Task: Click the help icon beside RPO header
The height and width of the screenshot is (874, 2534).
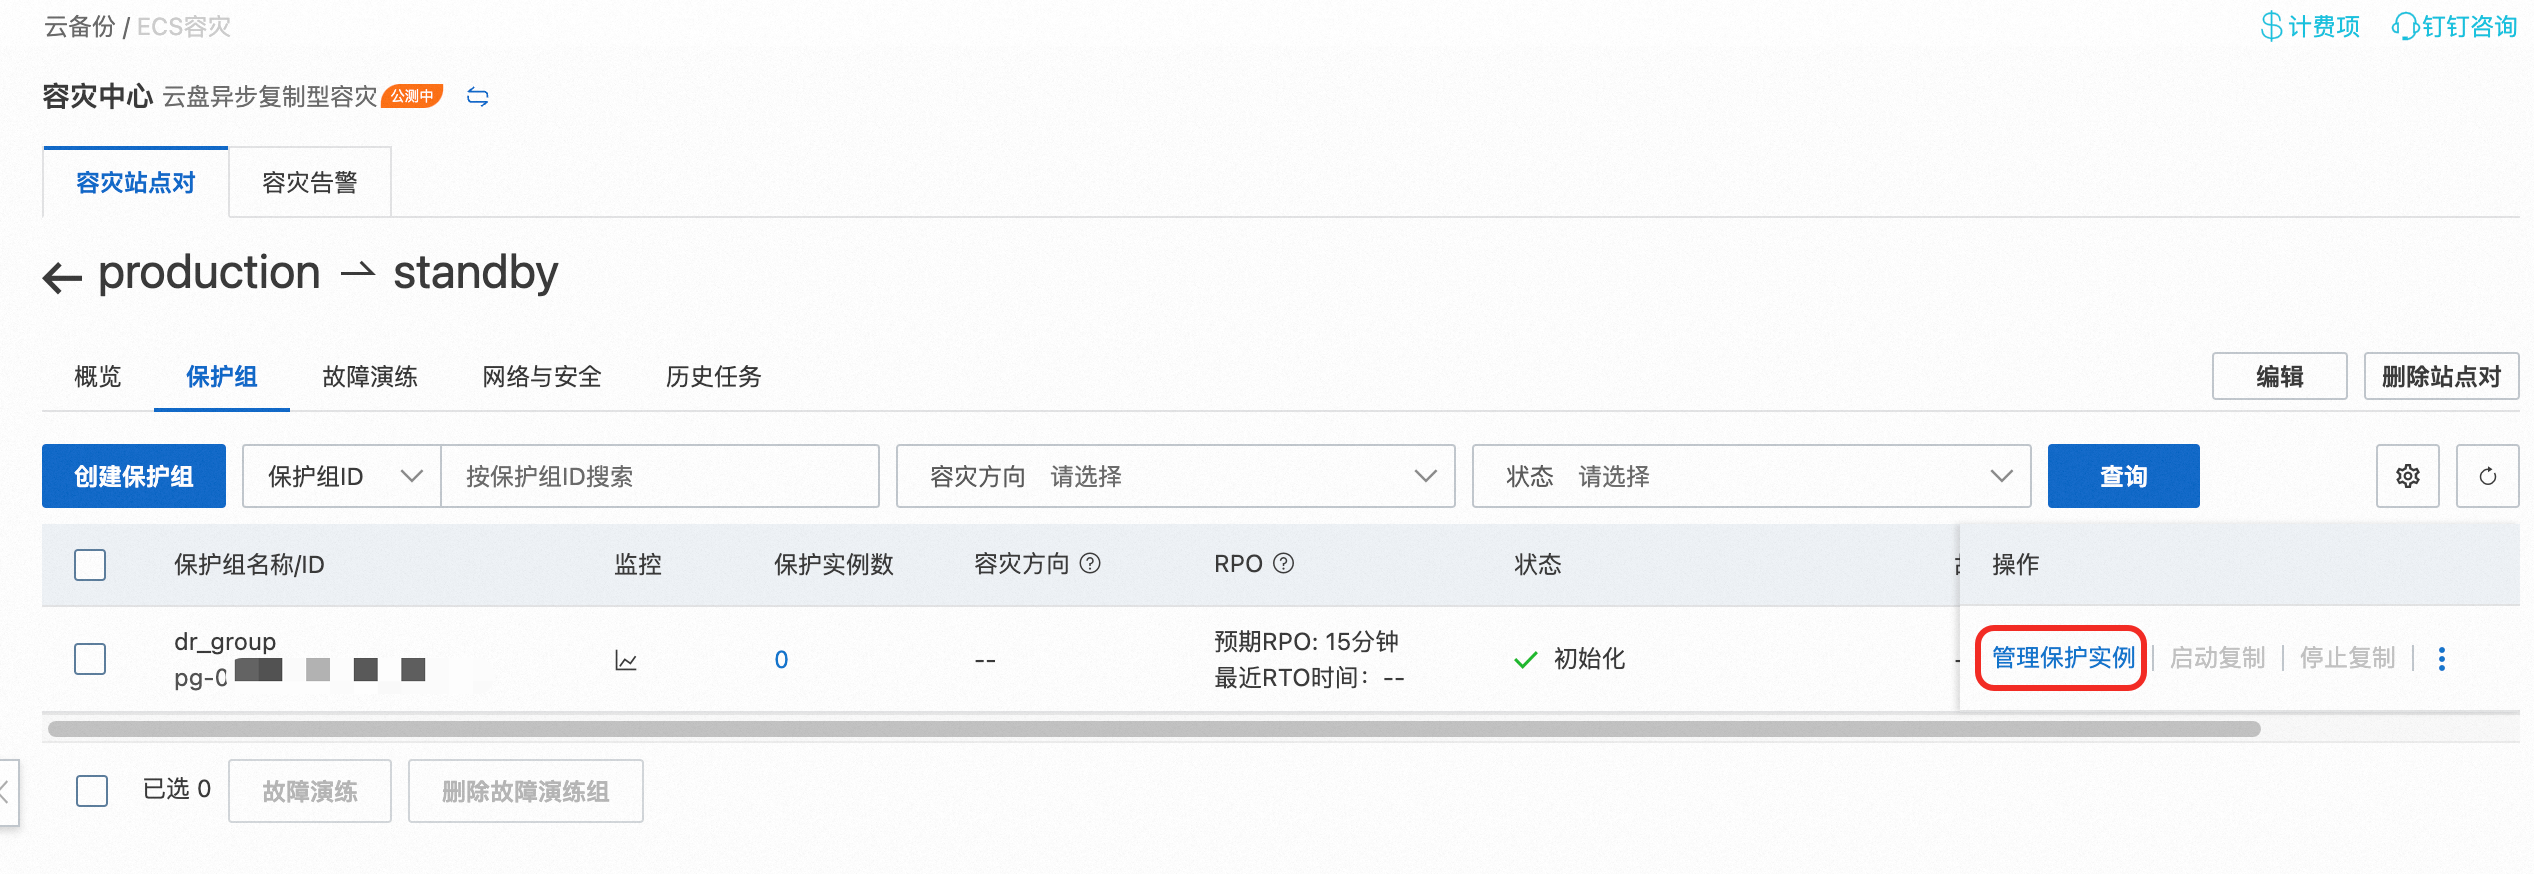Action: [1284, 563]
